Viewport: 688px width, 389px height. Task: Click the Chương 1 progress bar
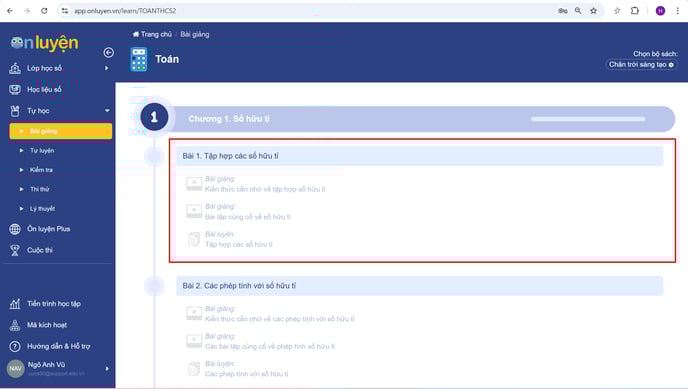click(x=588, y=119)
